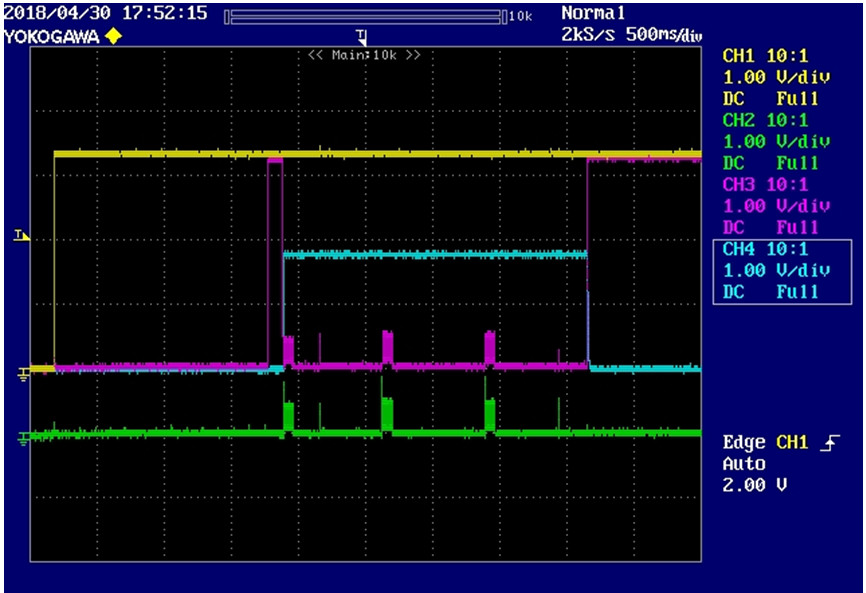Open the 500ms/div timebase setting
This screenshot has height=593, width=866.
point(664,35)
